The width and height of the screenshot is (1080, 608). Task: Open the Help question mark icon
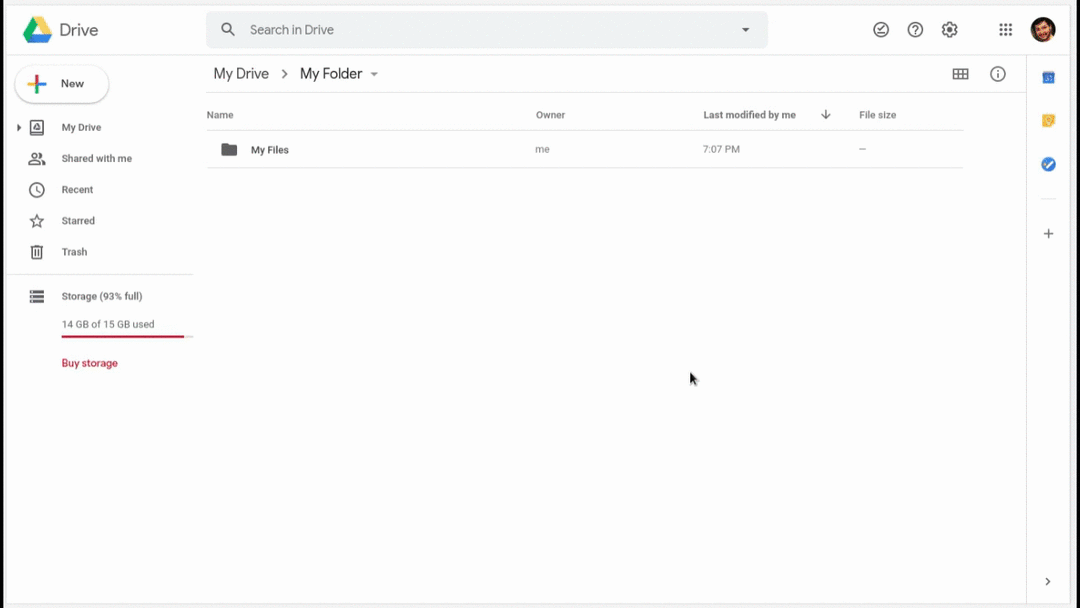[x=915, y=30]
